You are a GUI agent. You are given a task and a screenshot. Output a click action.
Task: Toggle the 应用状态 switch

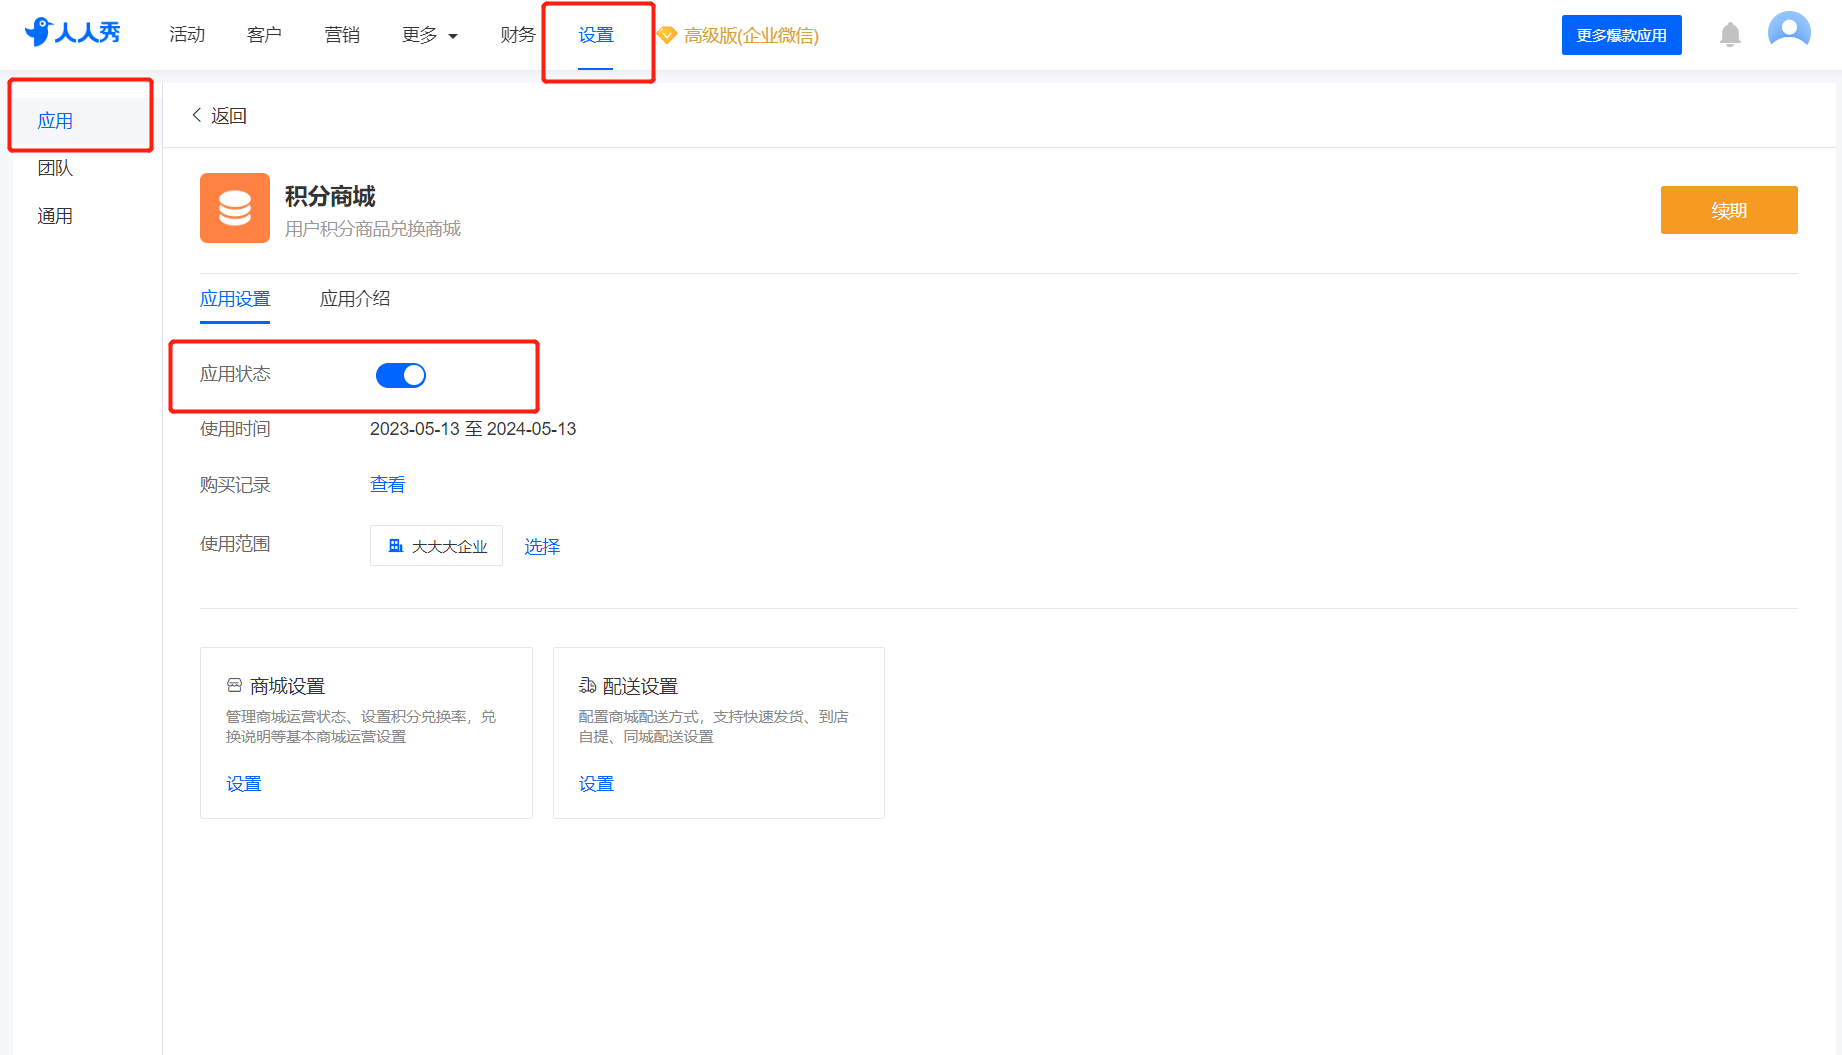coord(401,375)
